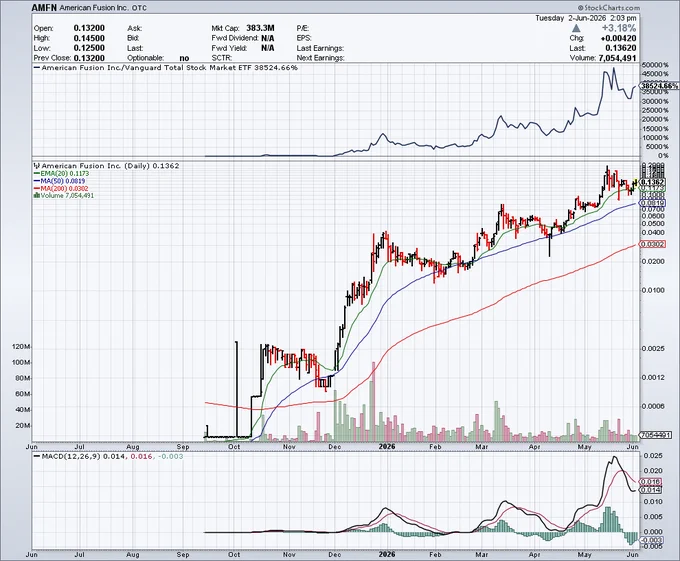Click the blue 0.0819 MA tag on price axis
Image resolution: width=680 pixels, height=561 pixels.
[x=653, y=203]
